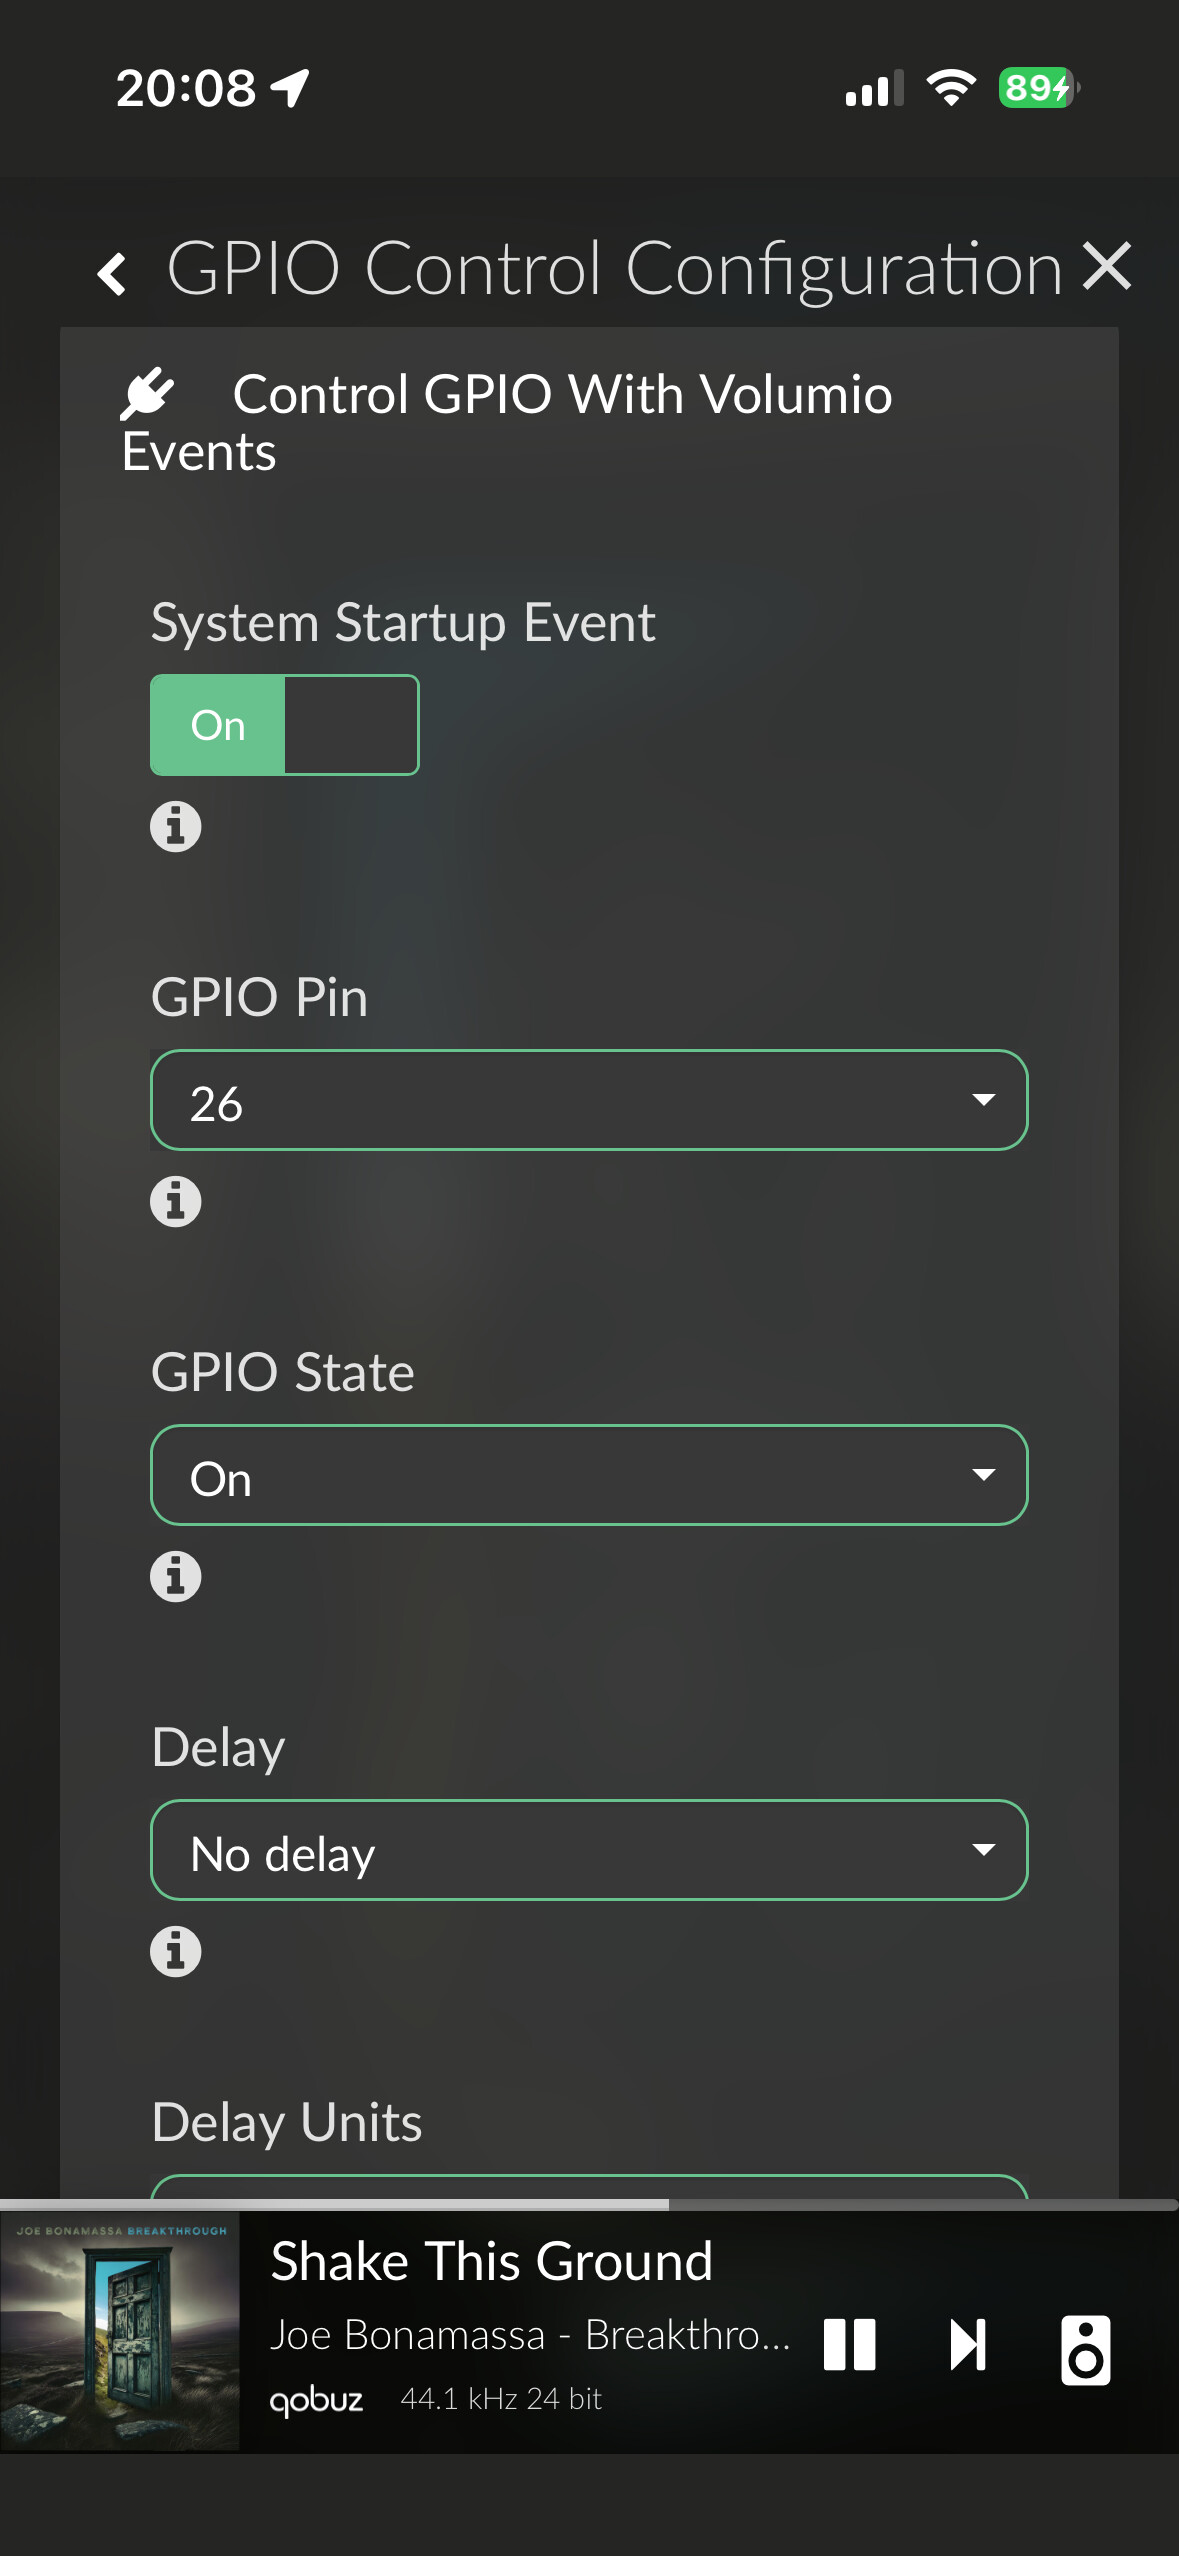Show info for Delay setting
Screen dimensions: 1179x2556
[x=176, y=1952]
